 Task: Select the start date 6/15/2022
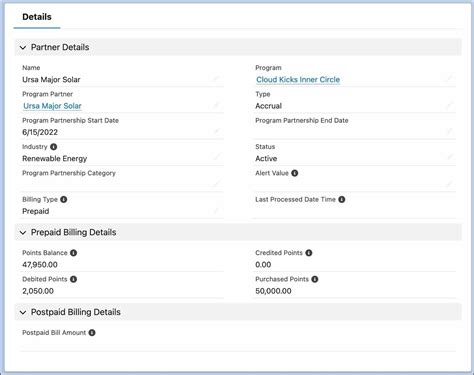[x=40, y=132]
